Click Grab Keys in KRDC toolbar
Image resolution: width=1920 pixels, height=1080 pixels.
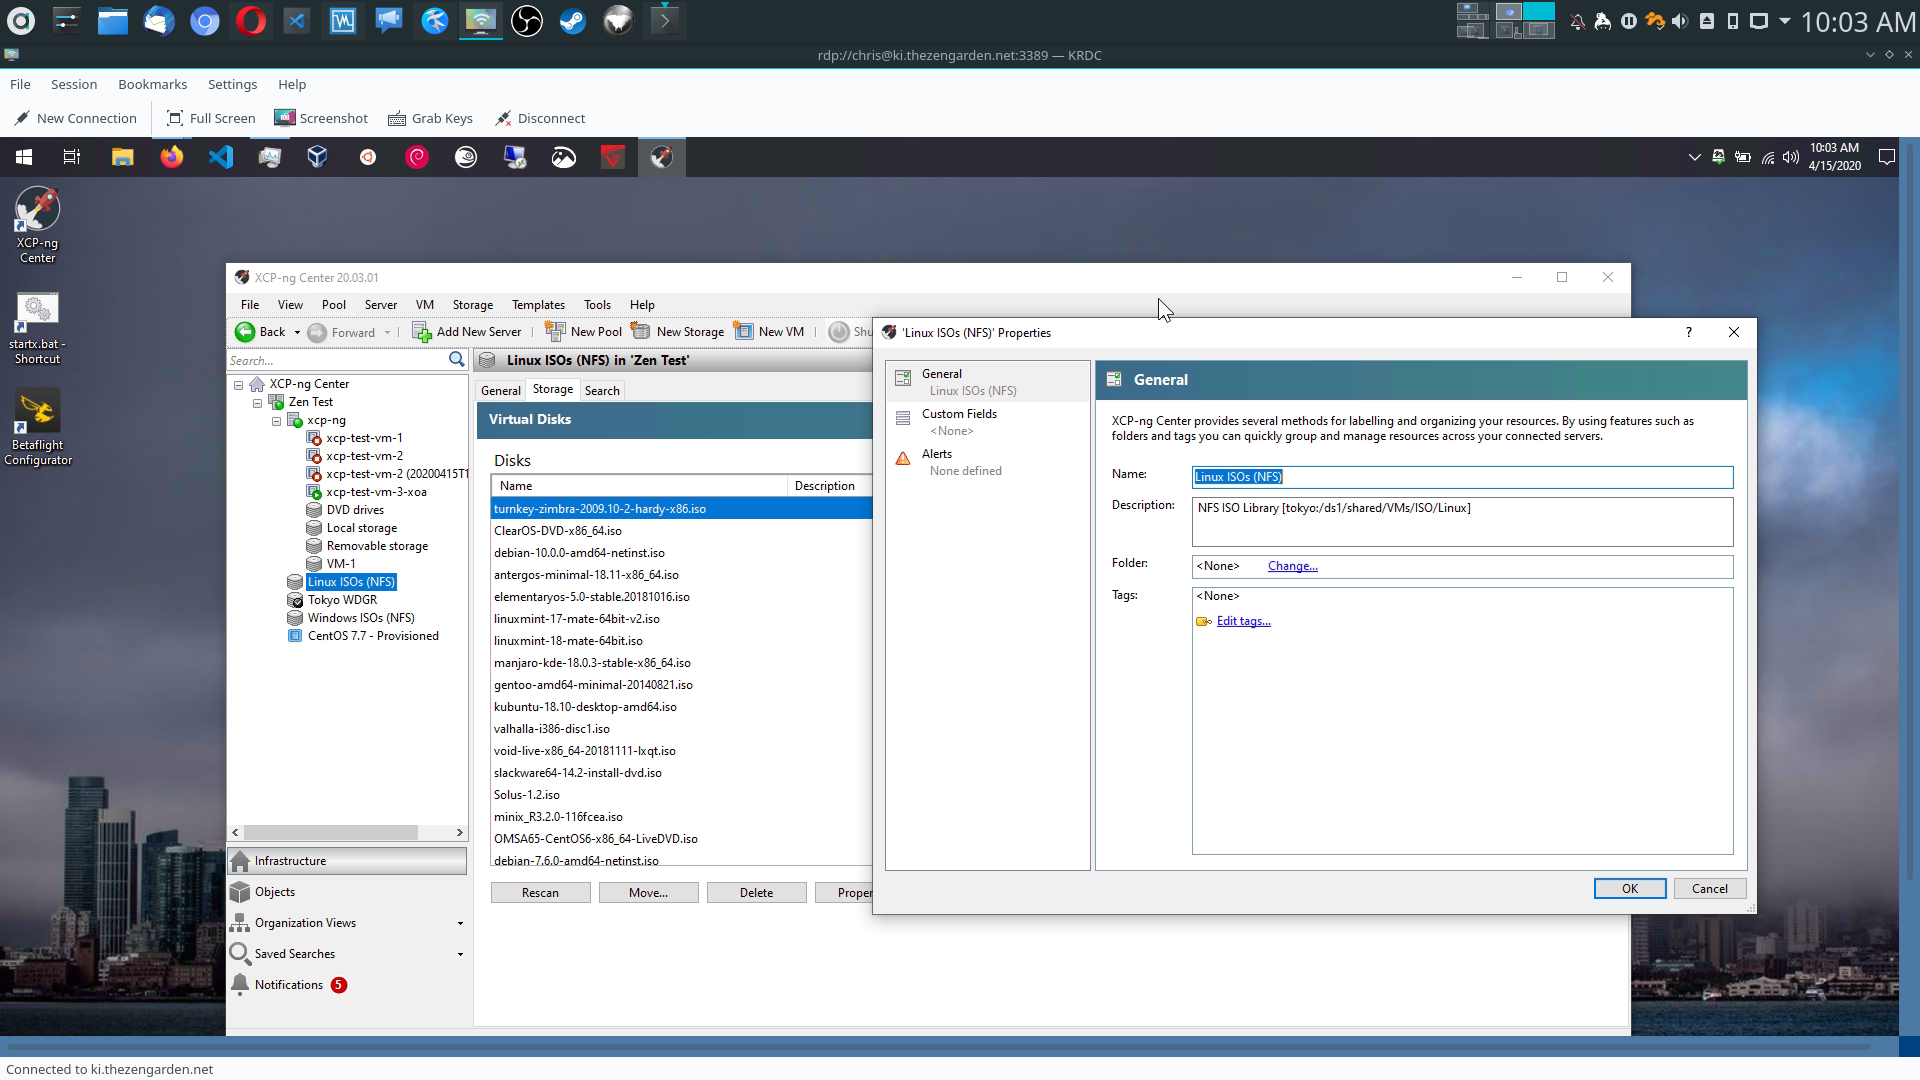(431, 118)
